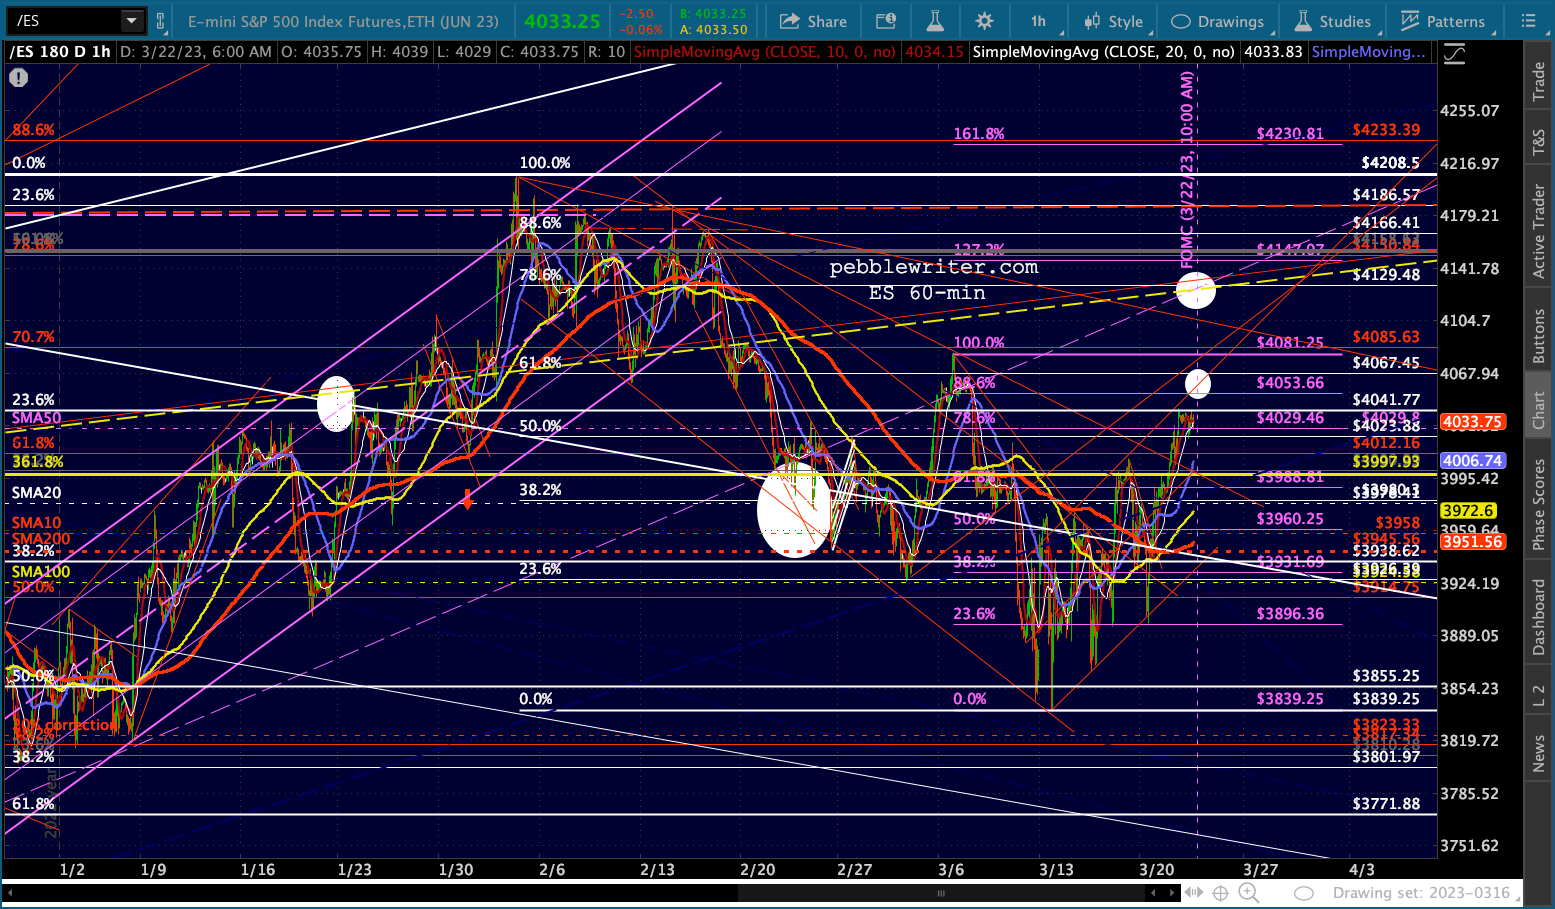Click the last price 4033.25 in header
The height and width of the screenshot is (909, 1555).
pos(562,21)
